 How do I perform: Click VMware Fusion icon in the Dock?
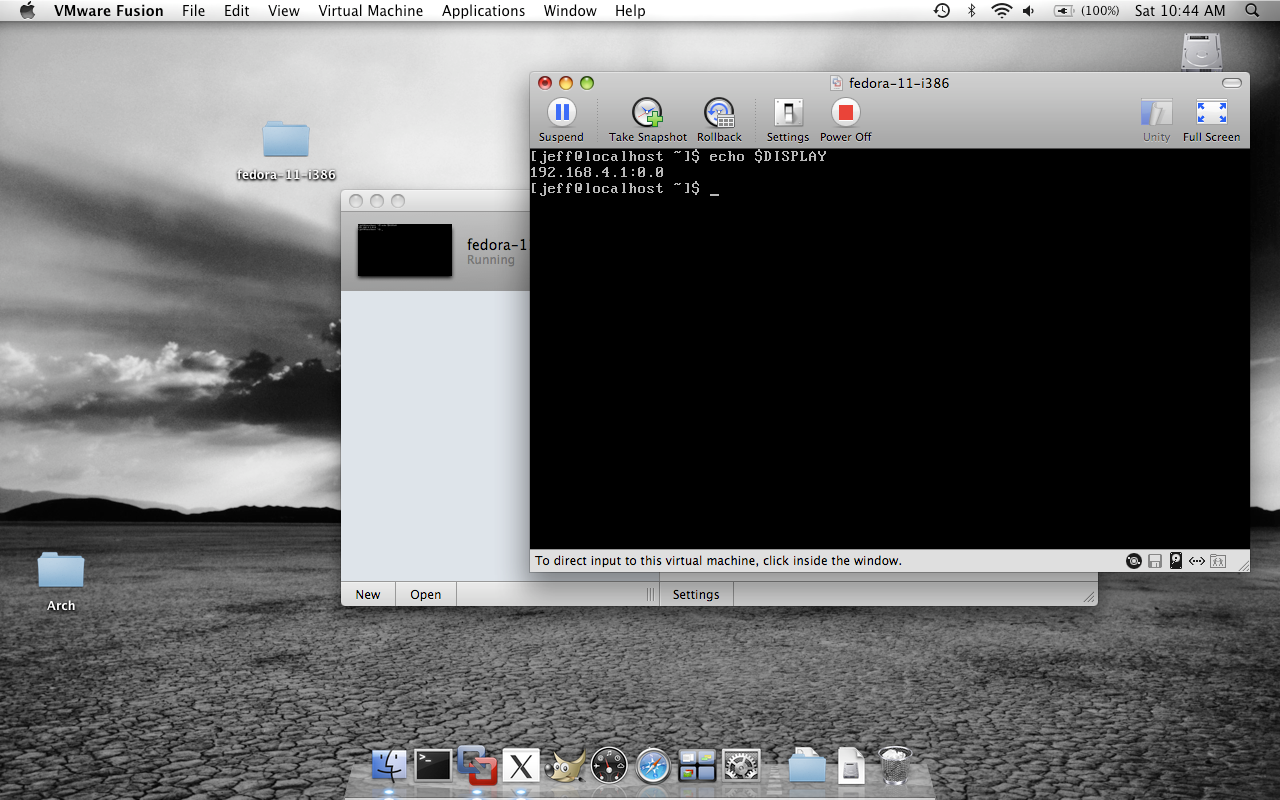[477, 766]
